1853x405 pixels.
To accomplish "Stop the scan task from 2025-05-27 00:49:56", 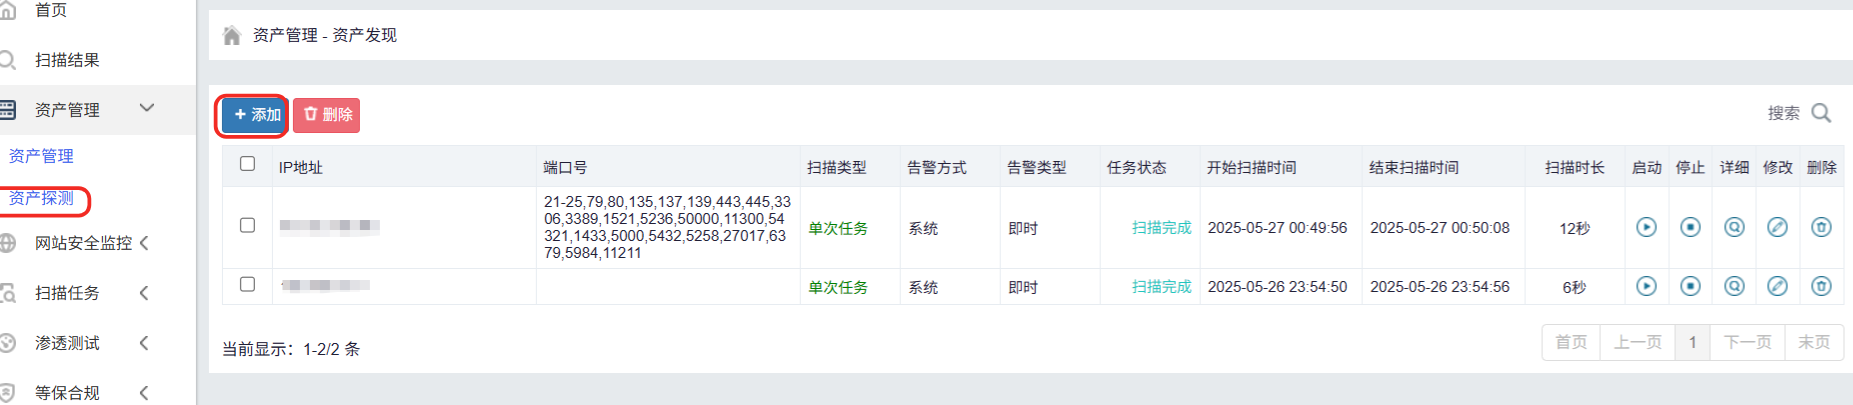I will tap(1690, 227).
